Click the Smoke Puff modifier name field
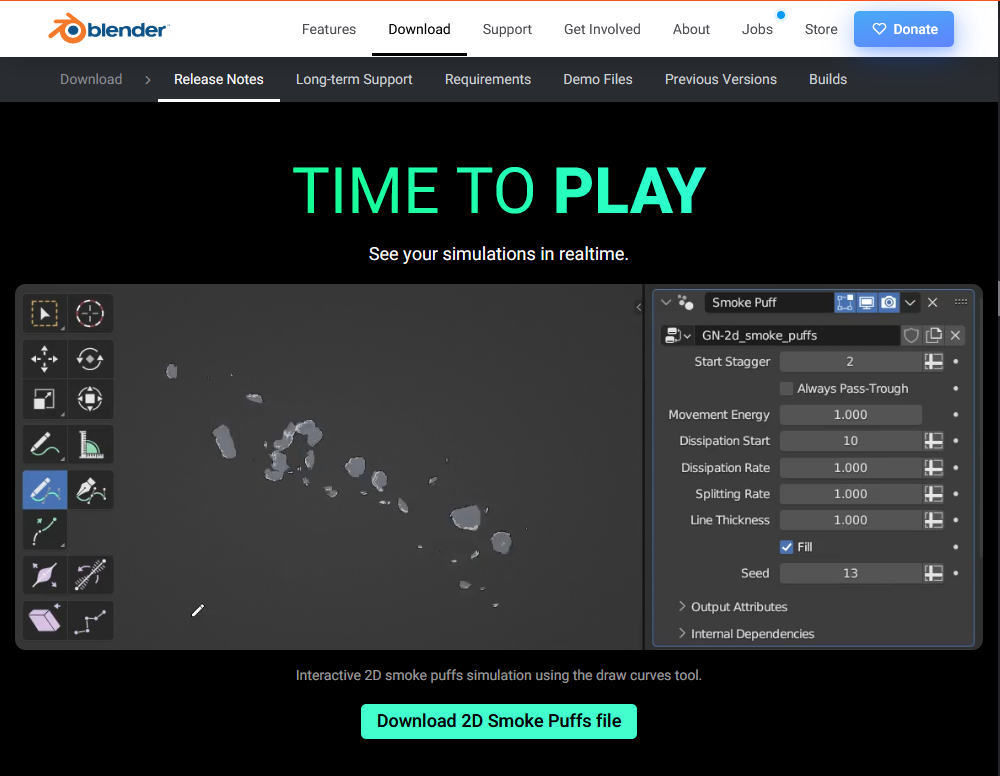1000x776 pixels. pyautogui.click(x=768, y=302)
